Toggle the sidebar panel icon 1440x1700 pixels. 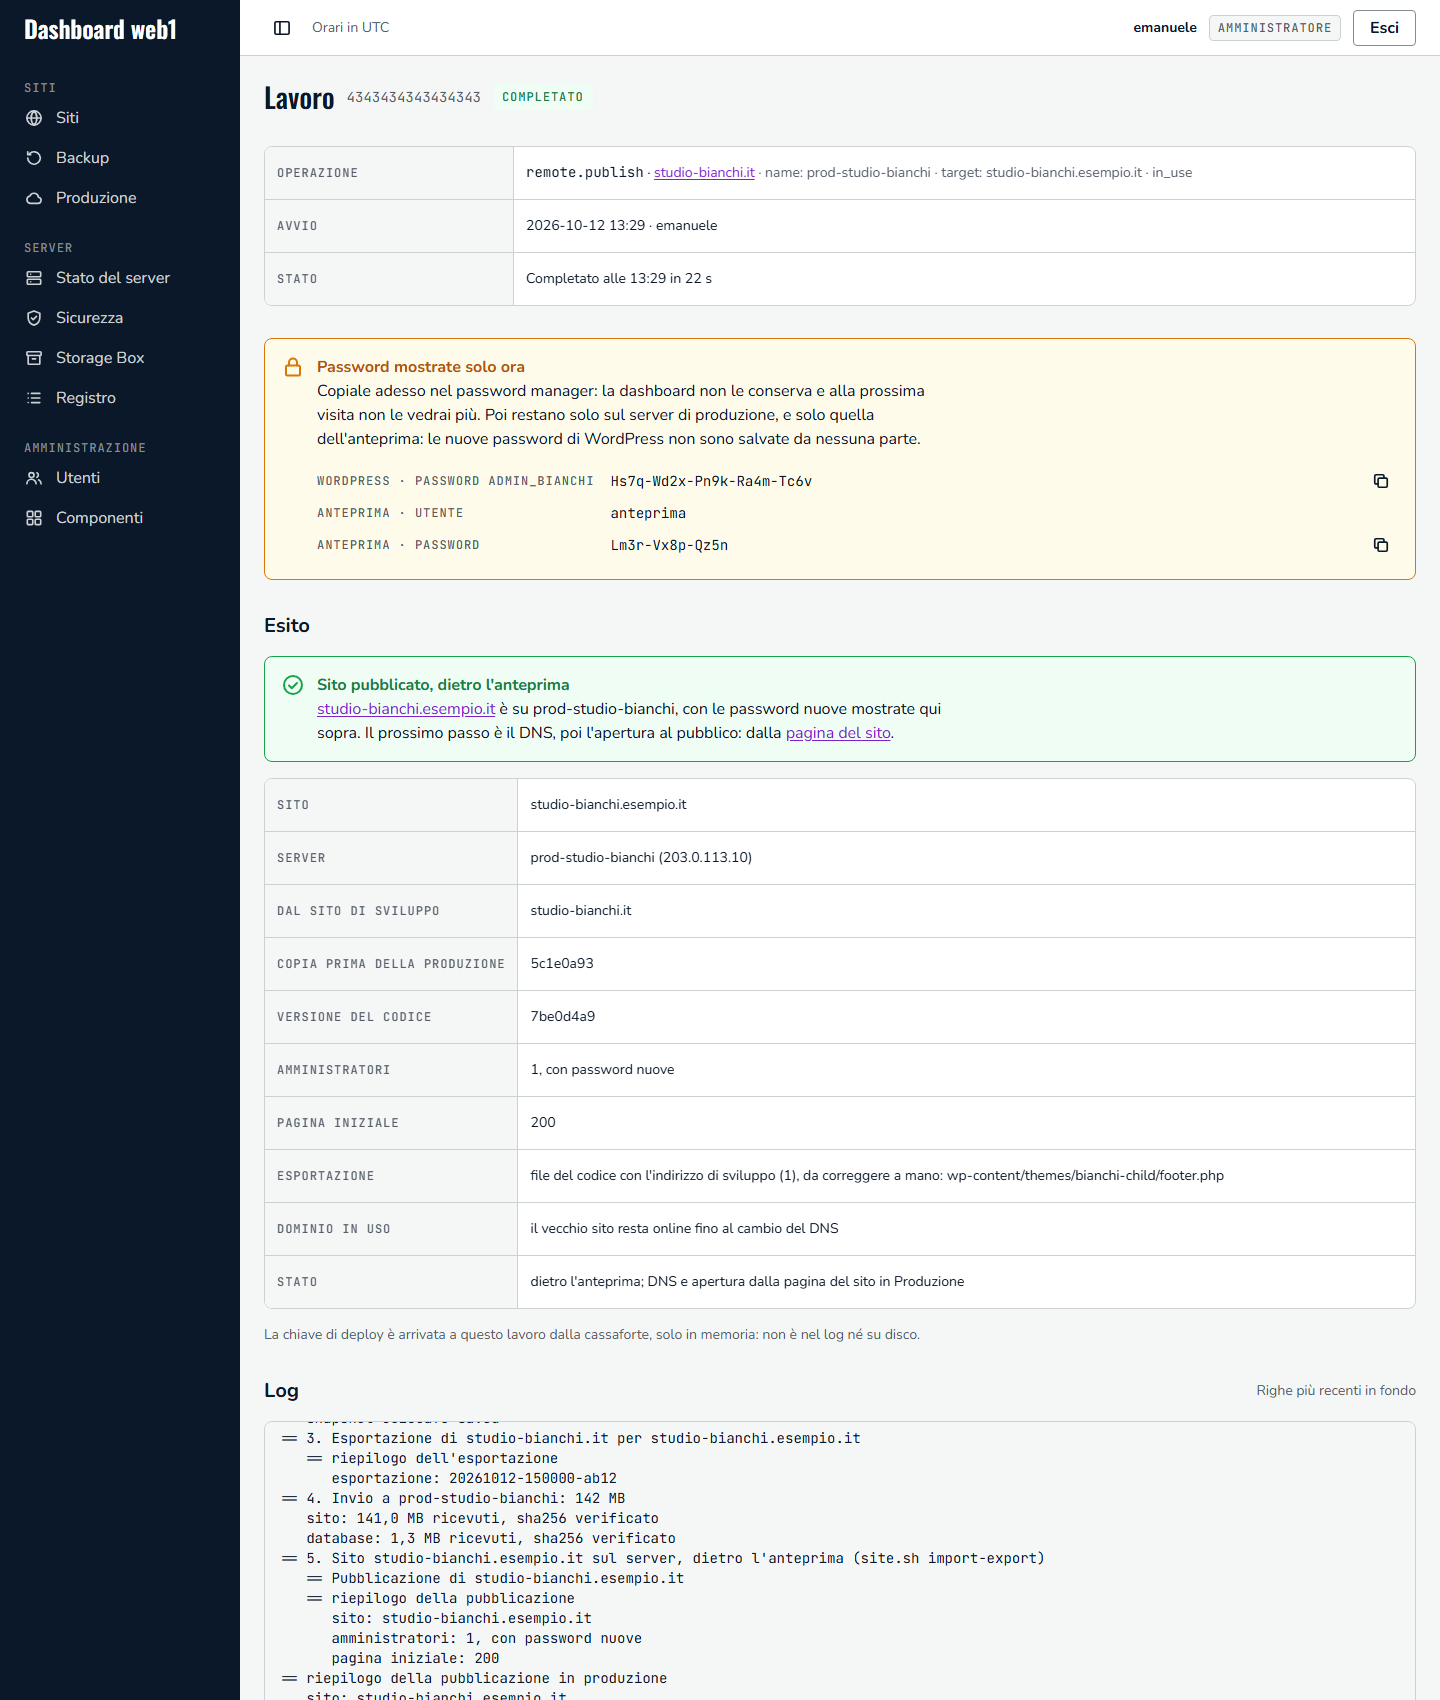[x=282, y=28]
